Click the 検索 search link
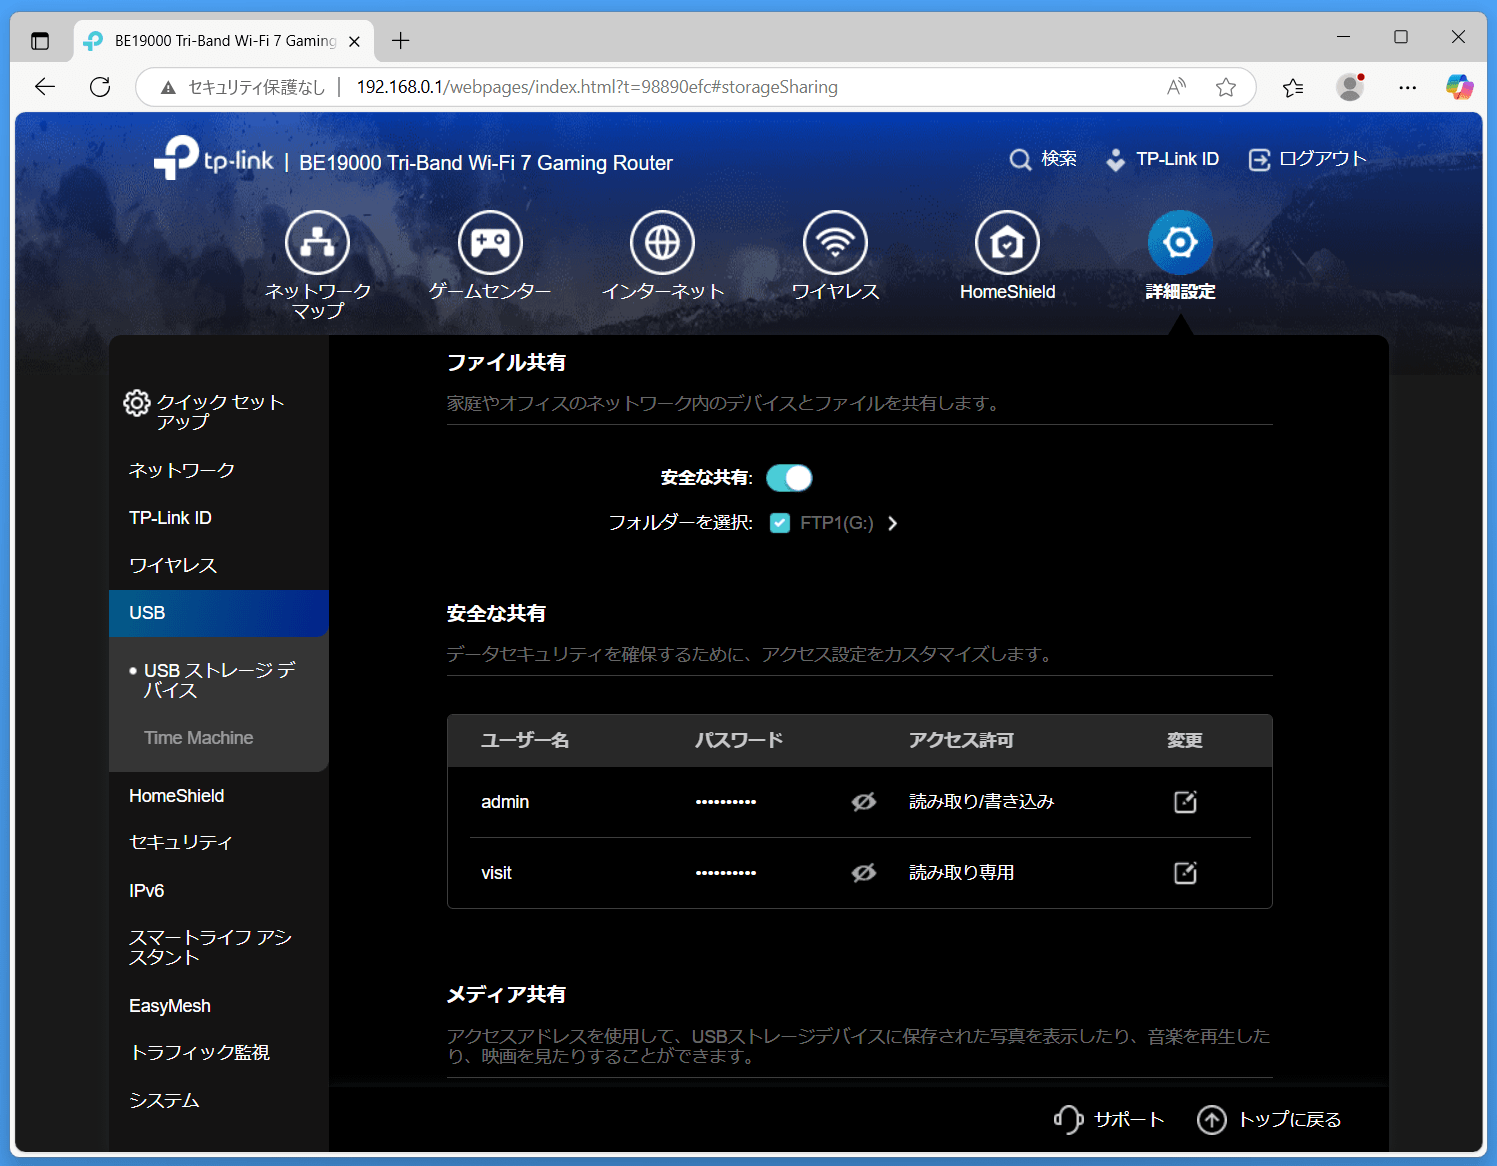The image size is (1497, 1166). coord(1059,159)
